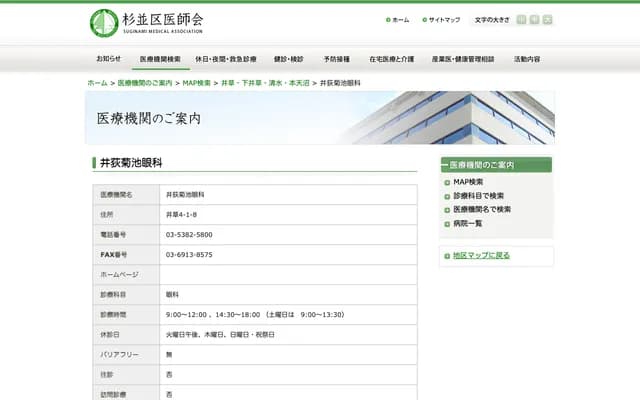Click 診療時間 row label

[113, 315]
